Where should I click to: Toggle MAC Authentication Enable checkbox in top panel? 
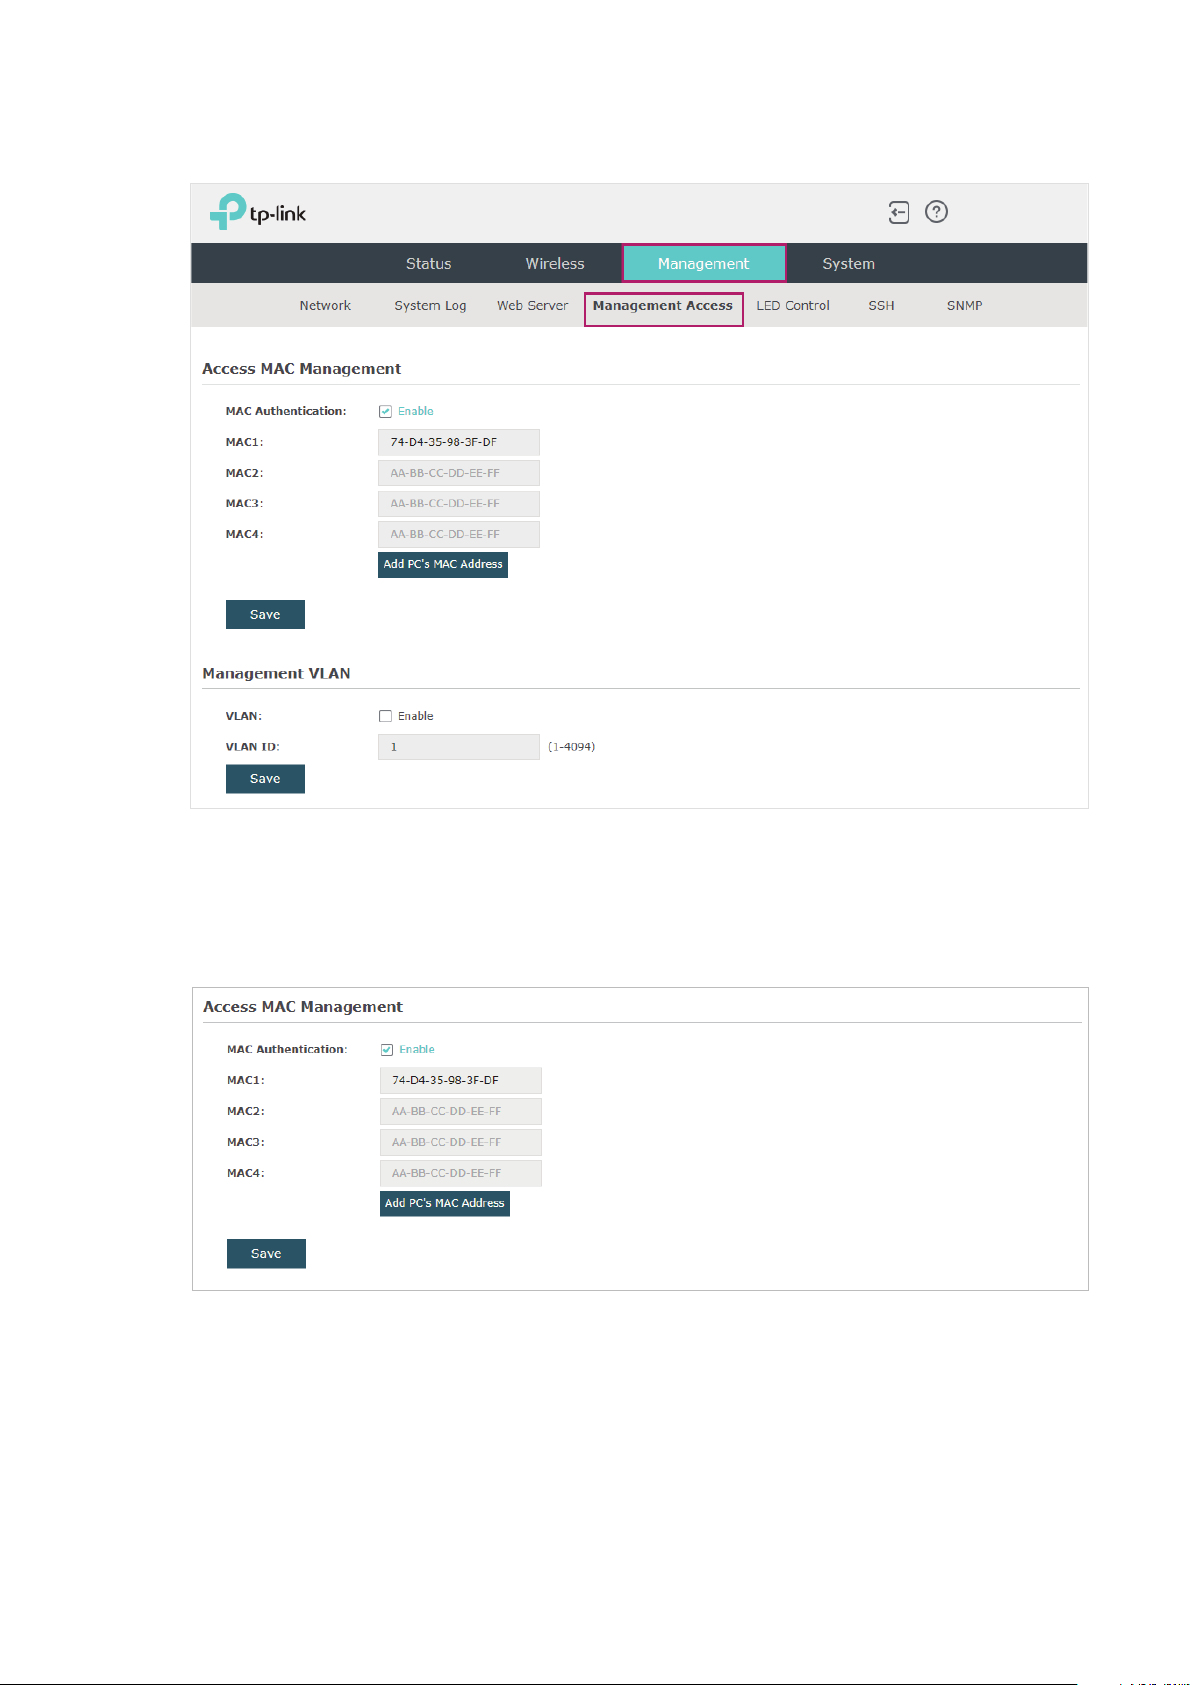pyautogui.click(x=385, y=411)
